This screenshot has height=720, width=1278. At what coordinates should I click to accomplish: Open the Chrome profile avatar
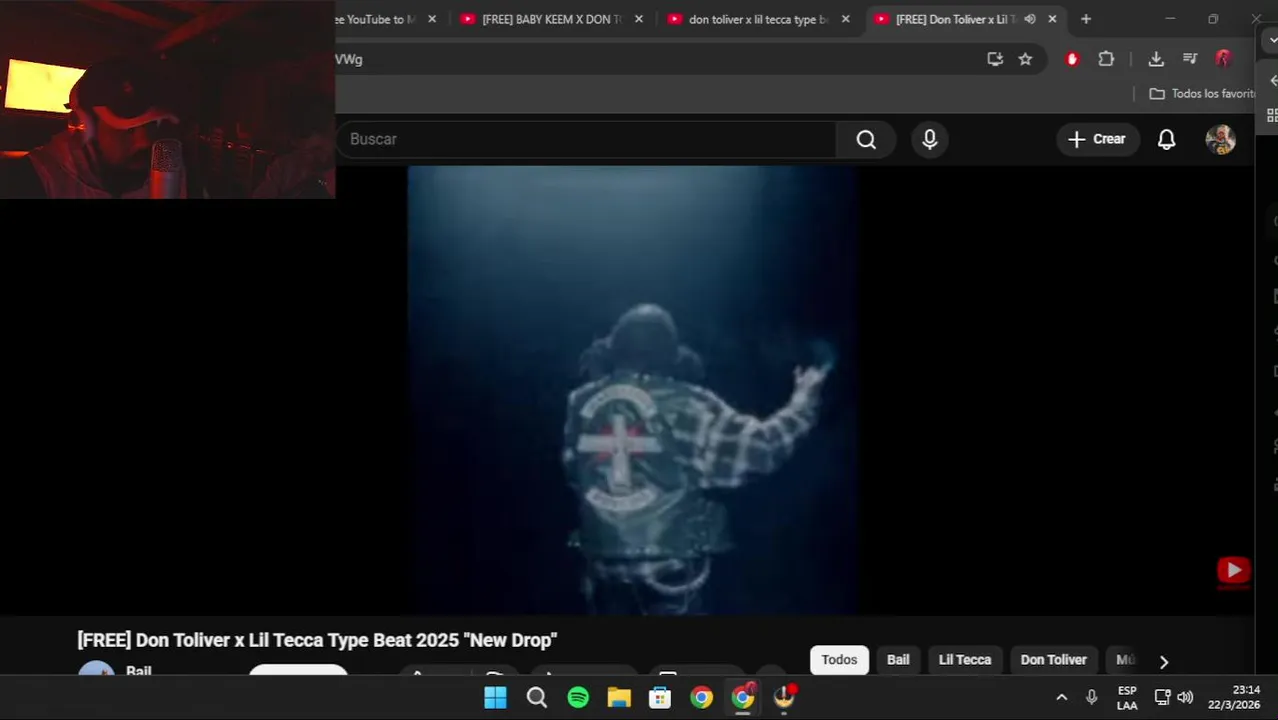coord(1223,59)
